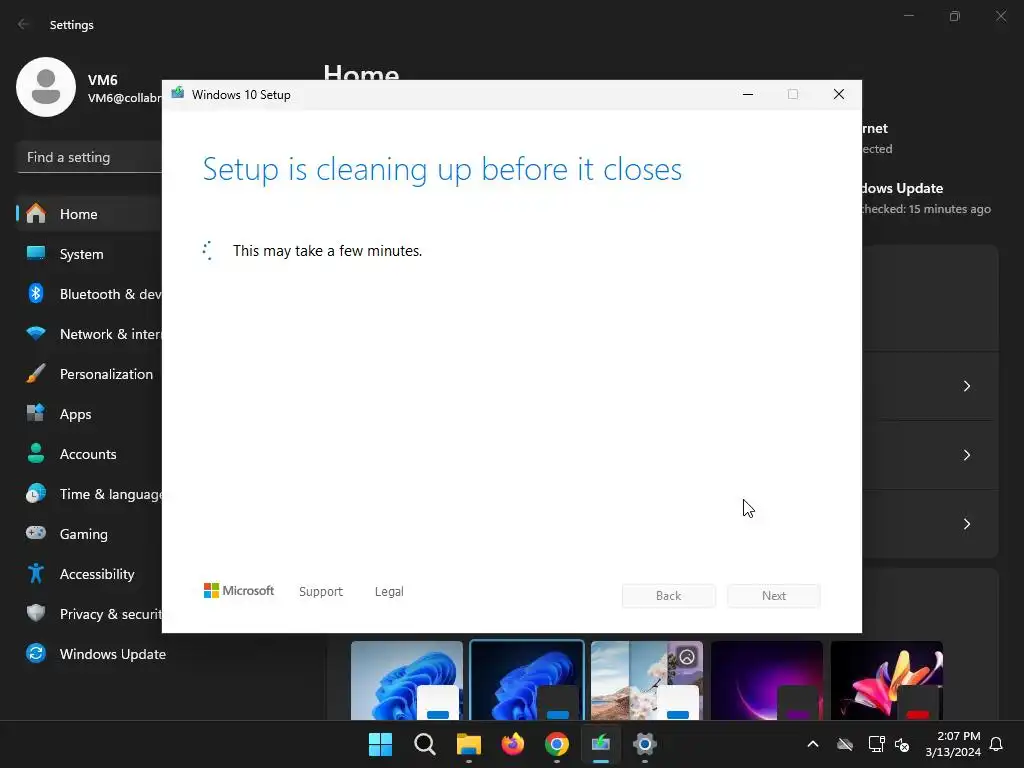Open the Windows Start menu
The height and width of the screenshot is (768, 1024).
(x=380, y=744)
